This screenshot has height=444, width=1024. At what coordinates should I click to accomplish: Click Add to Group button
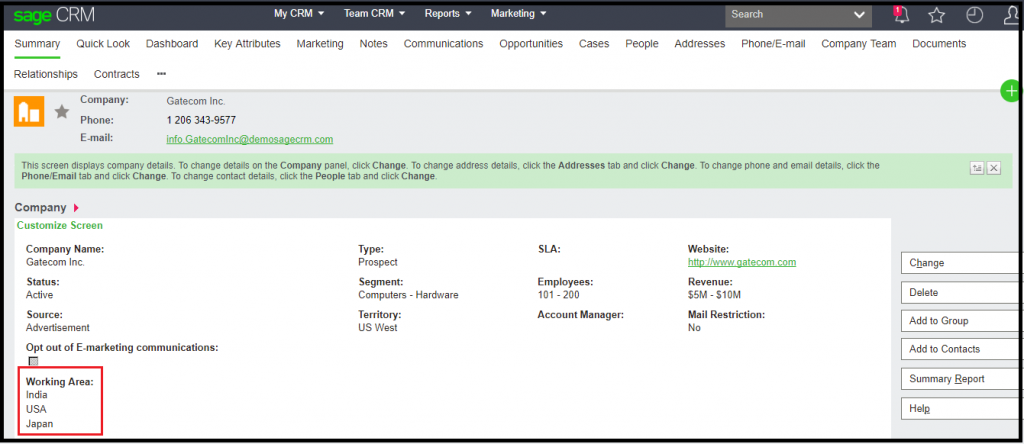click(x=961, y=321)
